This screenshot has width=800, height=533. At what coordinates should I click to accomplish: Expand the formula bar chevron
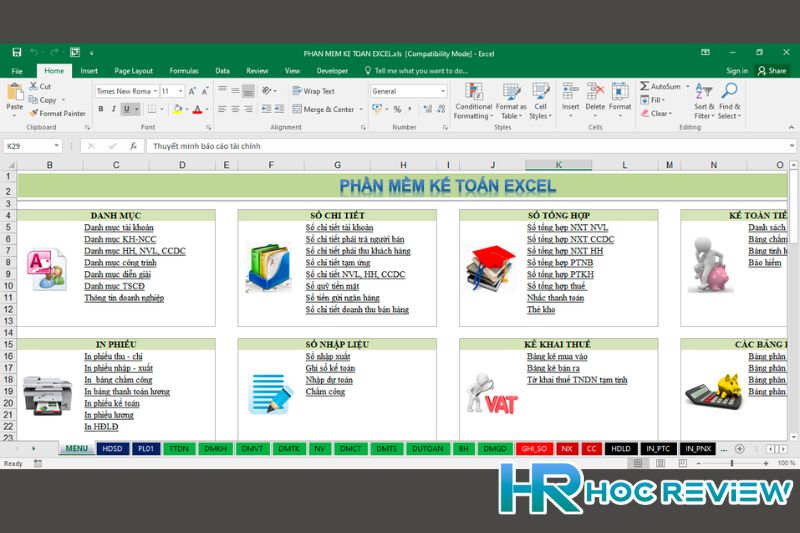coord(791,146)
